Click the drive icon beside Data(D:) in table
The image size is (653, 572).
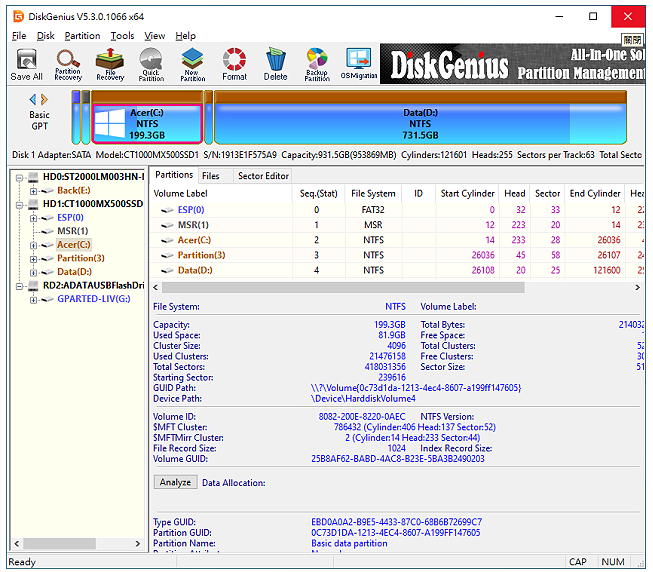click(167, 271)
